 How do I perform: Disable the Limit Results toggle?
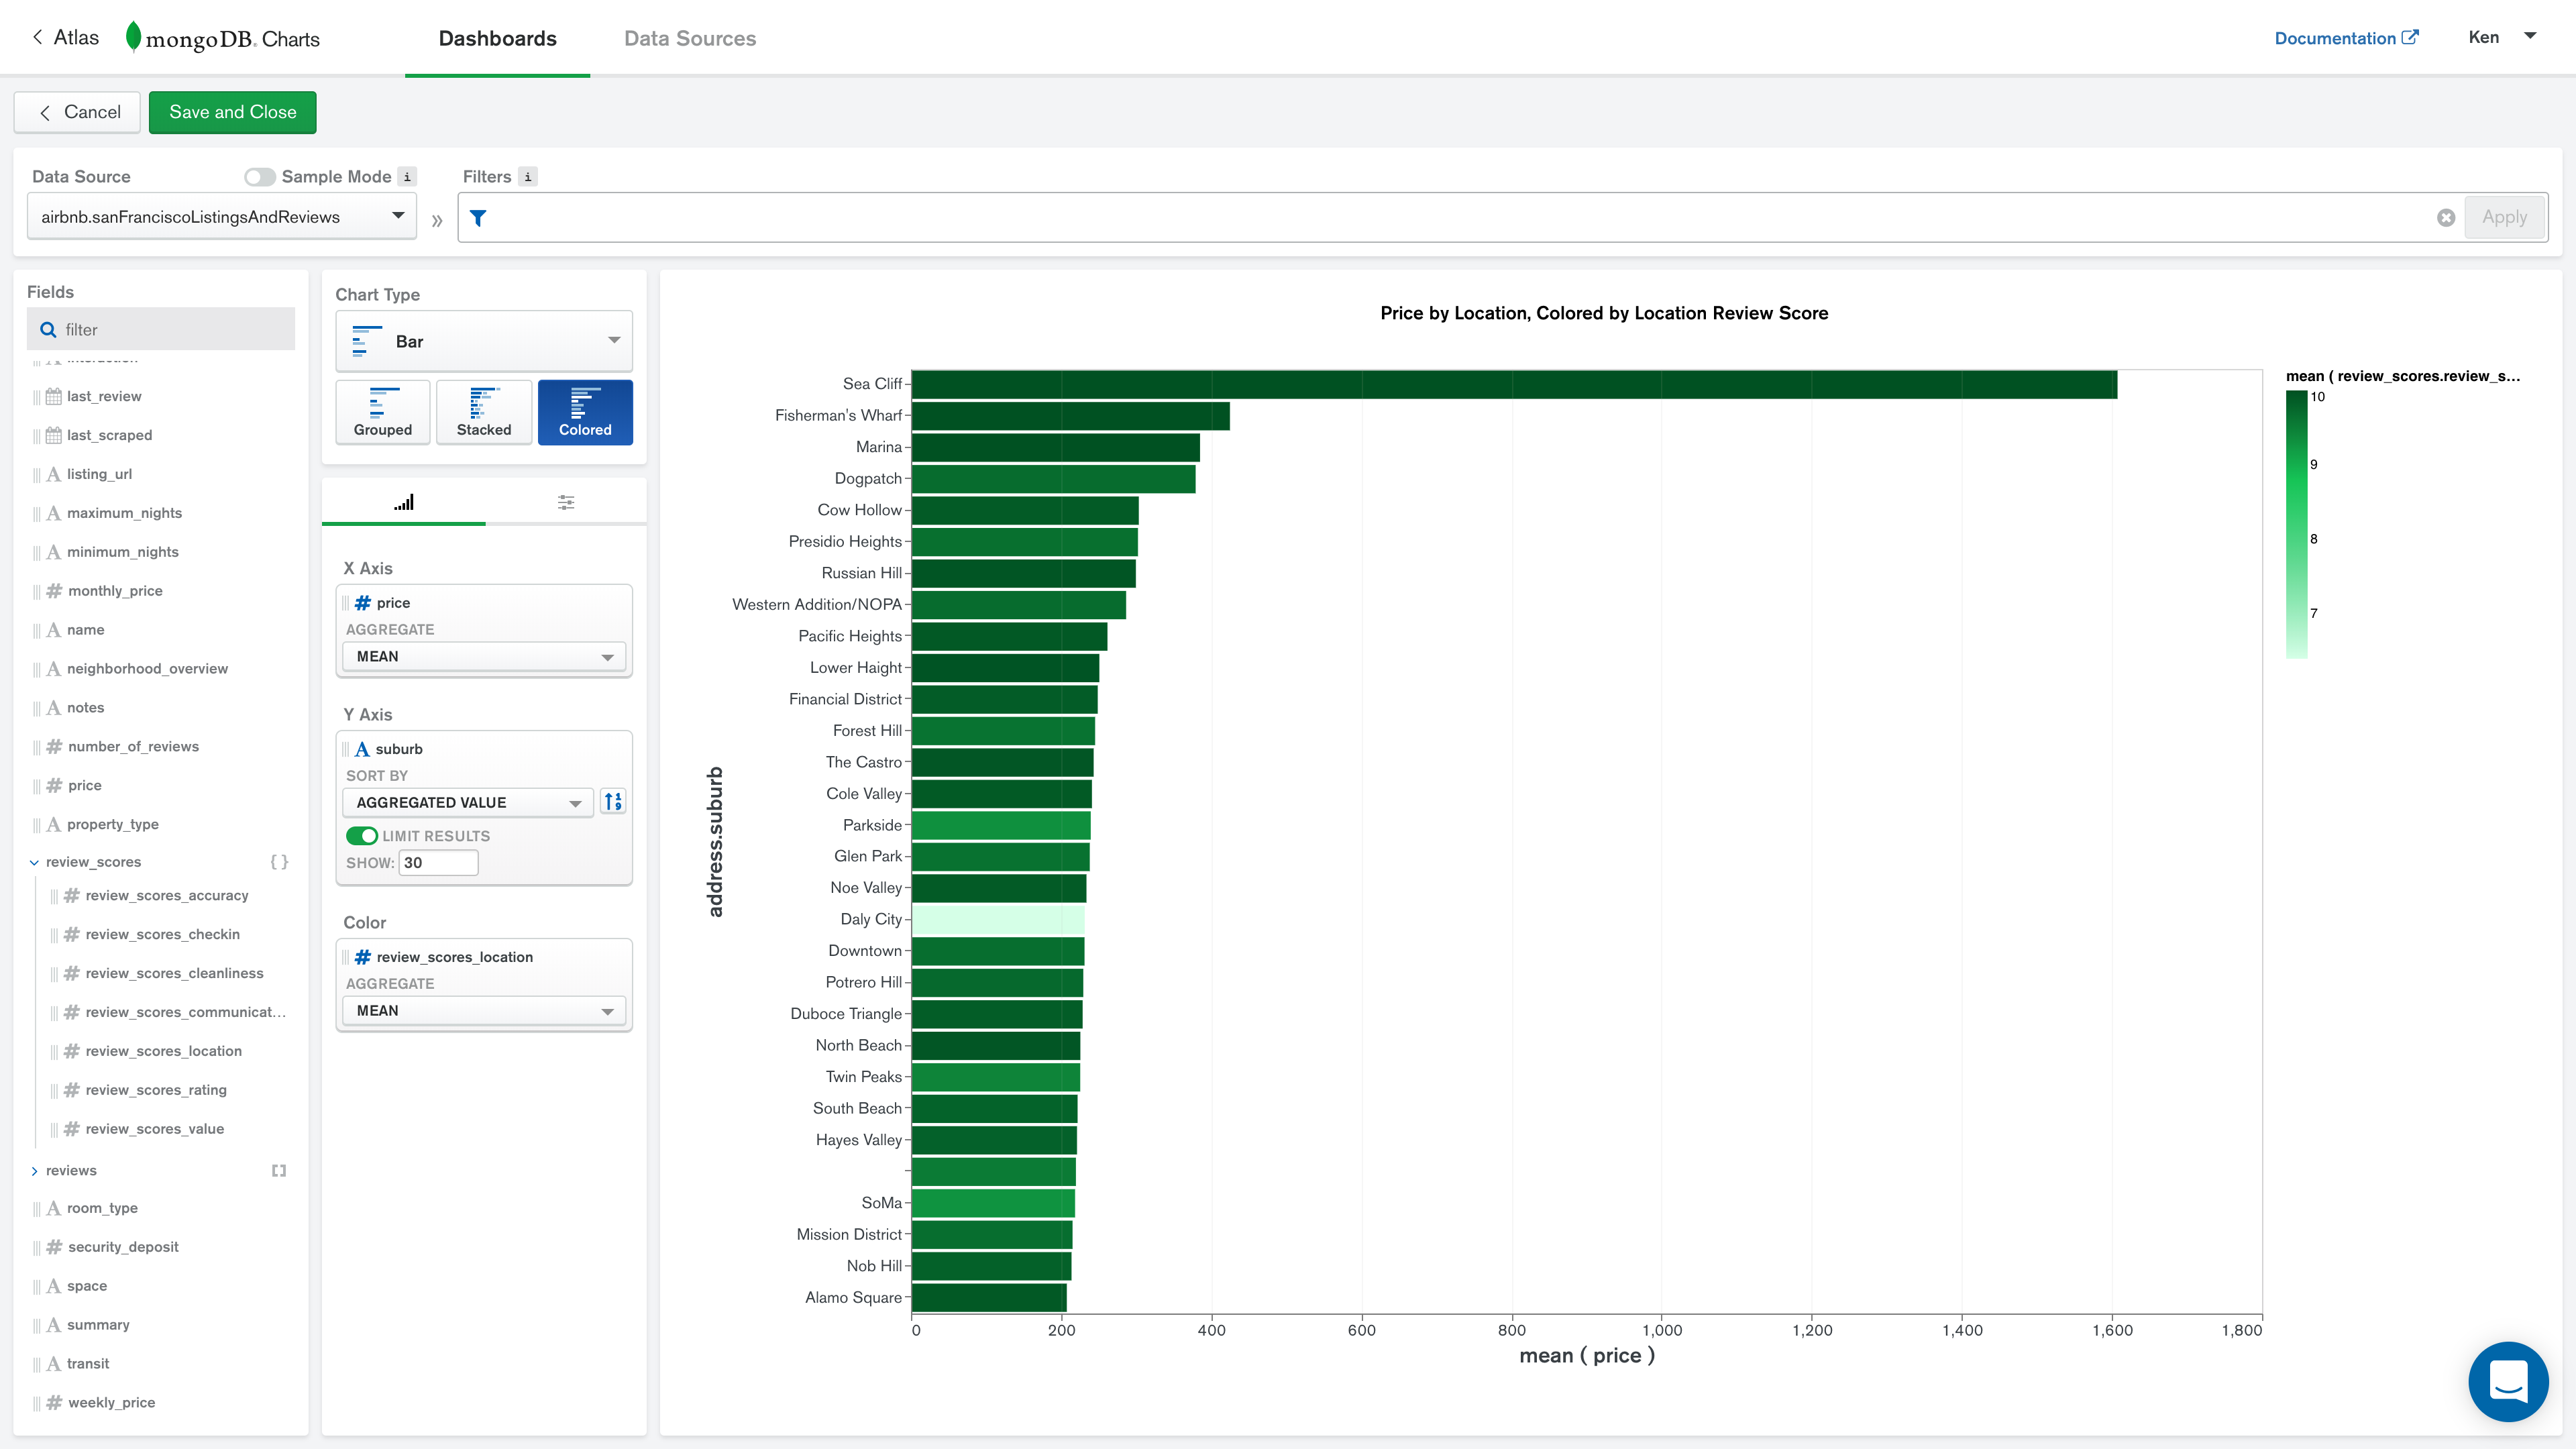pos(361,836)
